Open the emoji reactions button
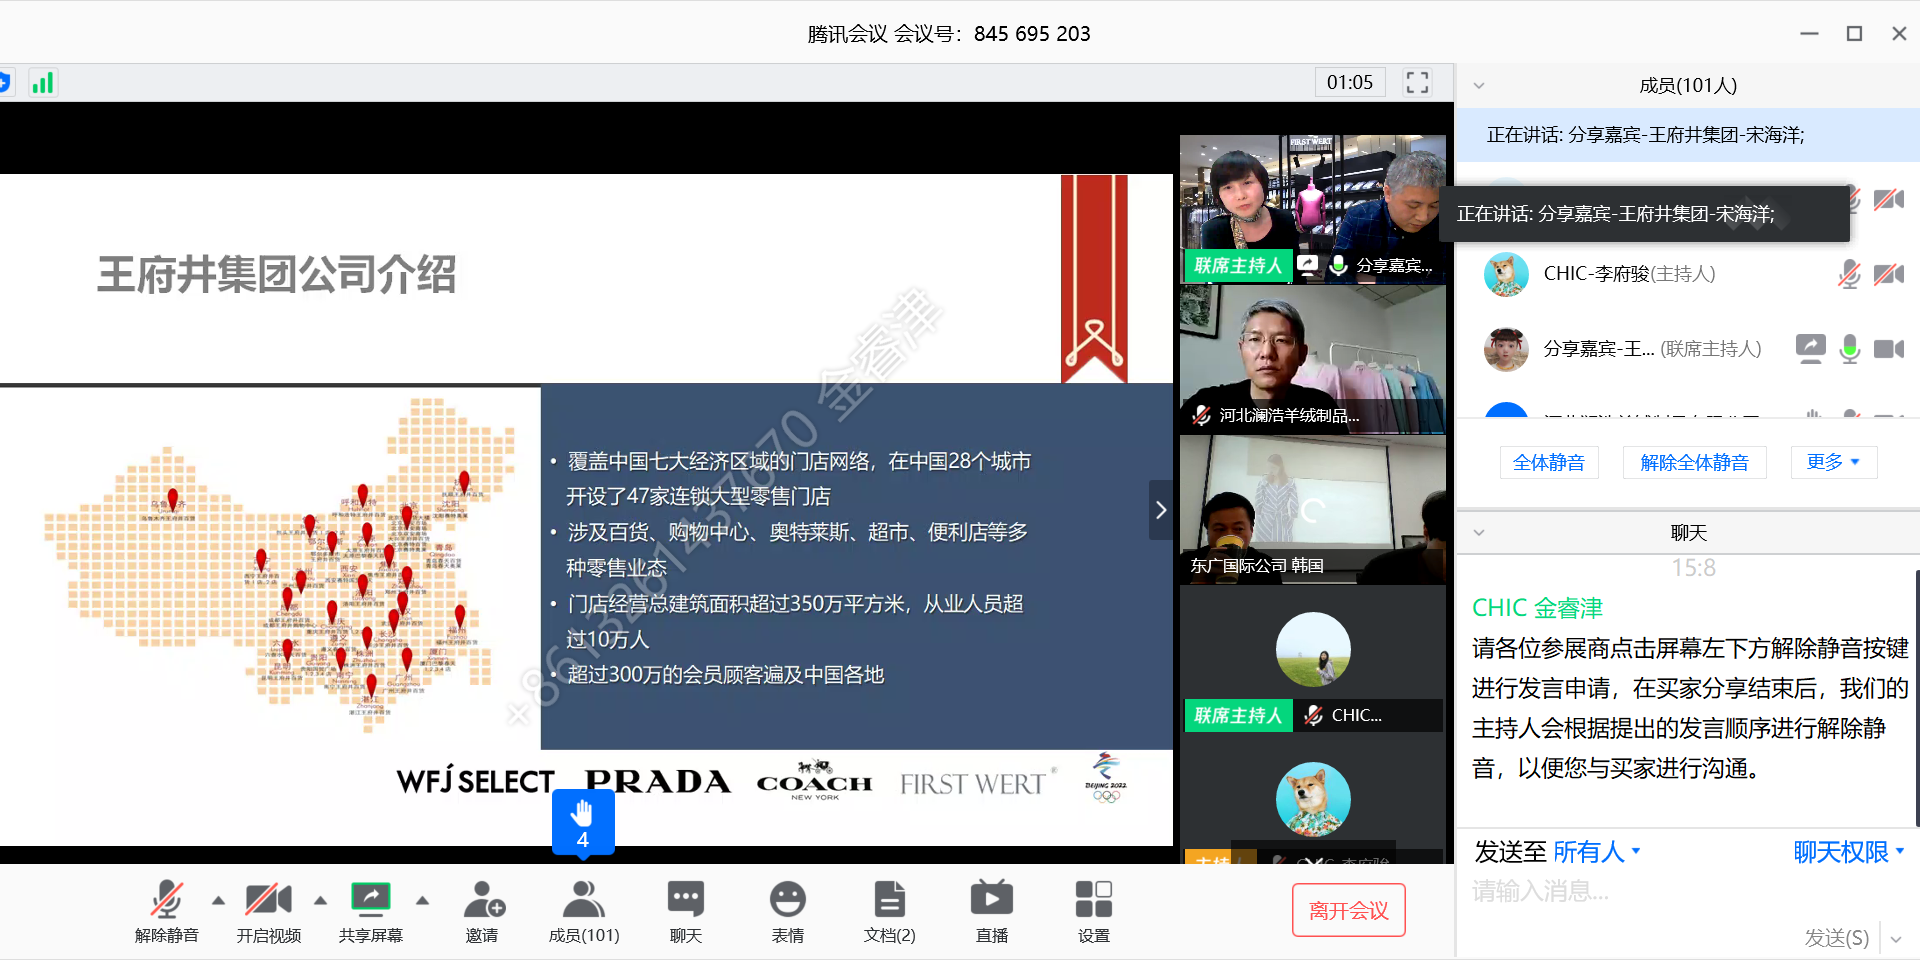Viewport: 1920px width, 960px height. pos(788,911)
